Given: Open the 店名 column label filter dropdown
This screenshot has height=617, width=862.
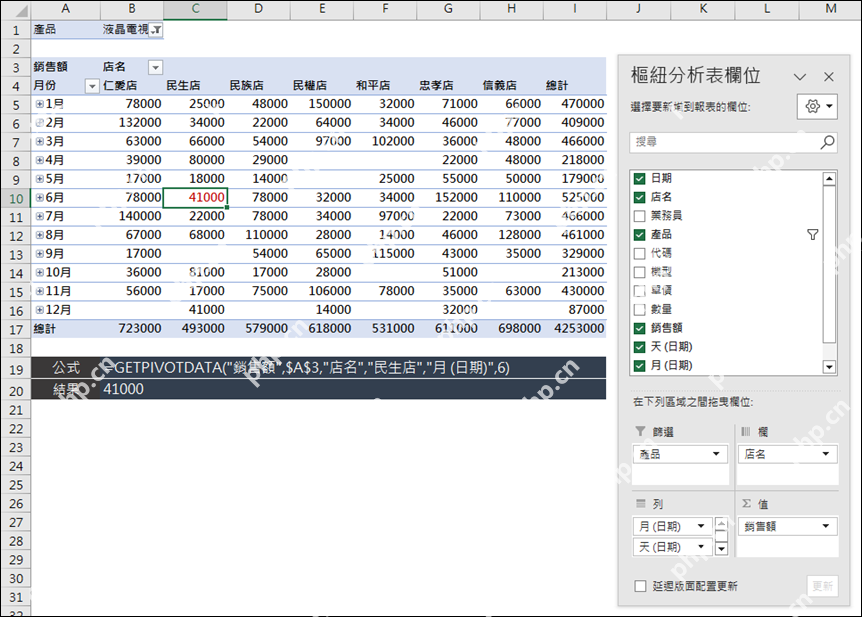Looking at the screenshot, I should coord(156,67).
